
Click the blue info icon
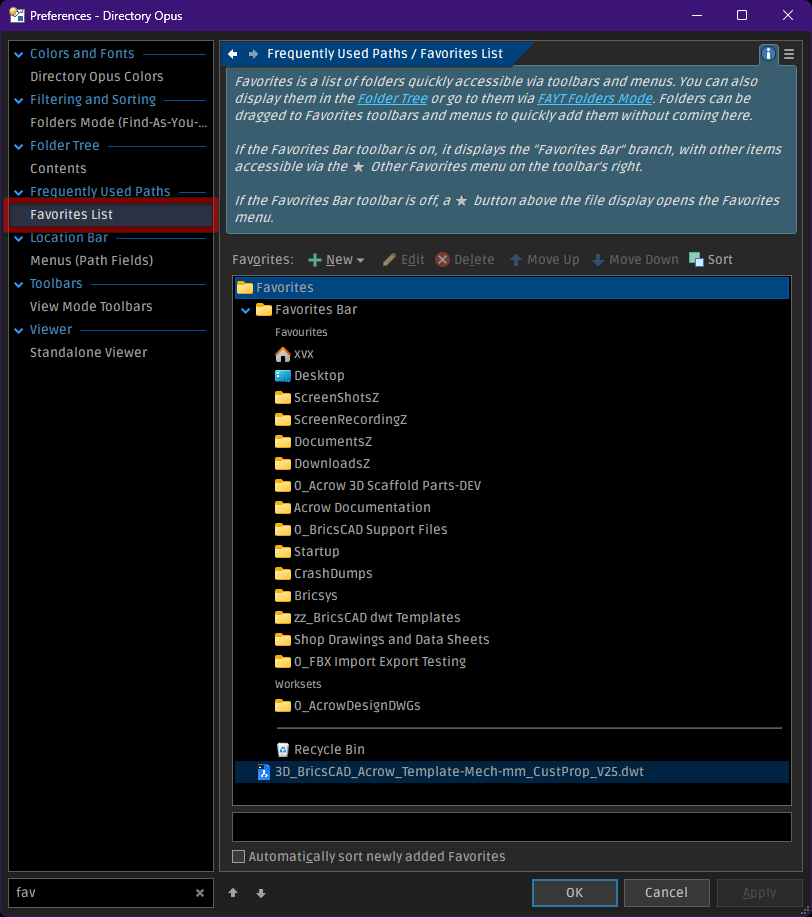coord(768,54)
